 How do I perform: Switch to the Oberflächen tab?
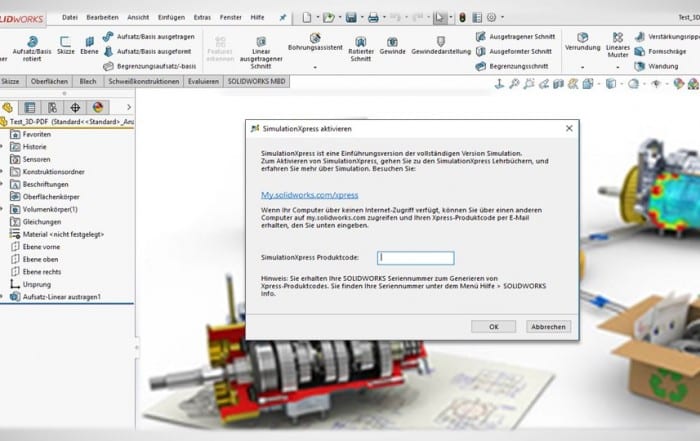pos(49,81)
